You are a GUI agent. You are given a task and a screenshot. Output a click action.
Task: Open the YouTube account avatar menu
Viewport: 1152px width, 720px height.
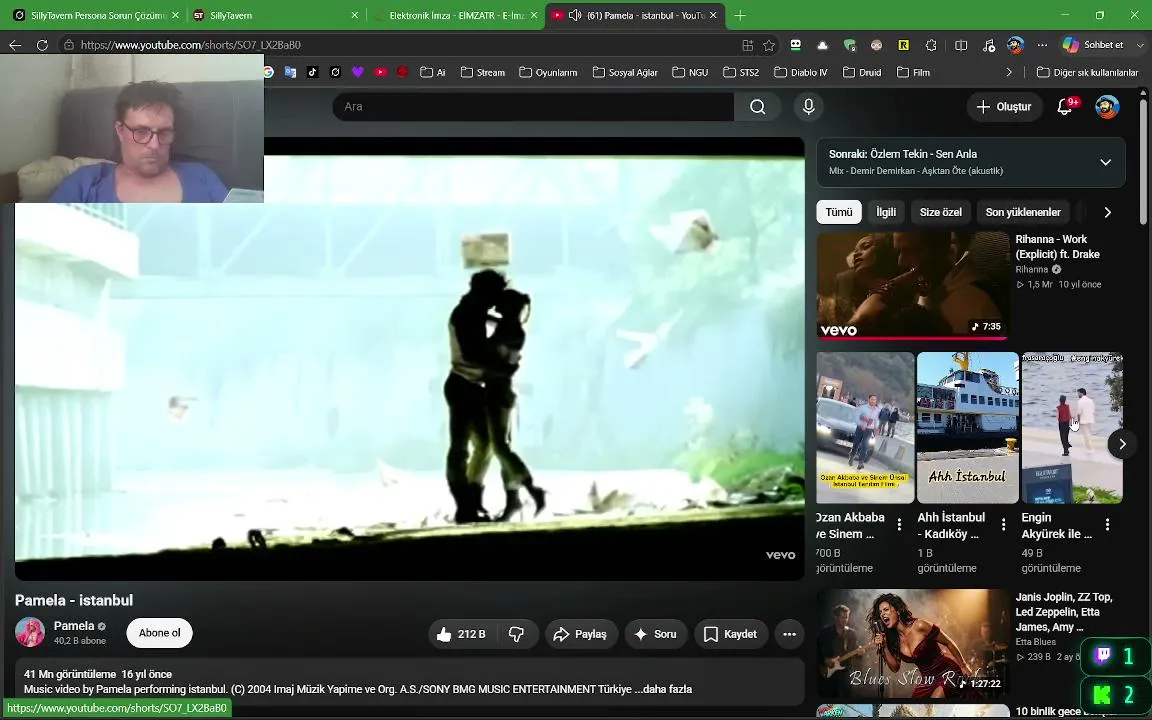tap(1107, 107)
